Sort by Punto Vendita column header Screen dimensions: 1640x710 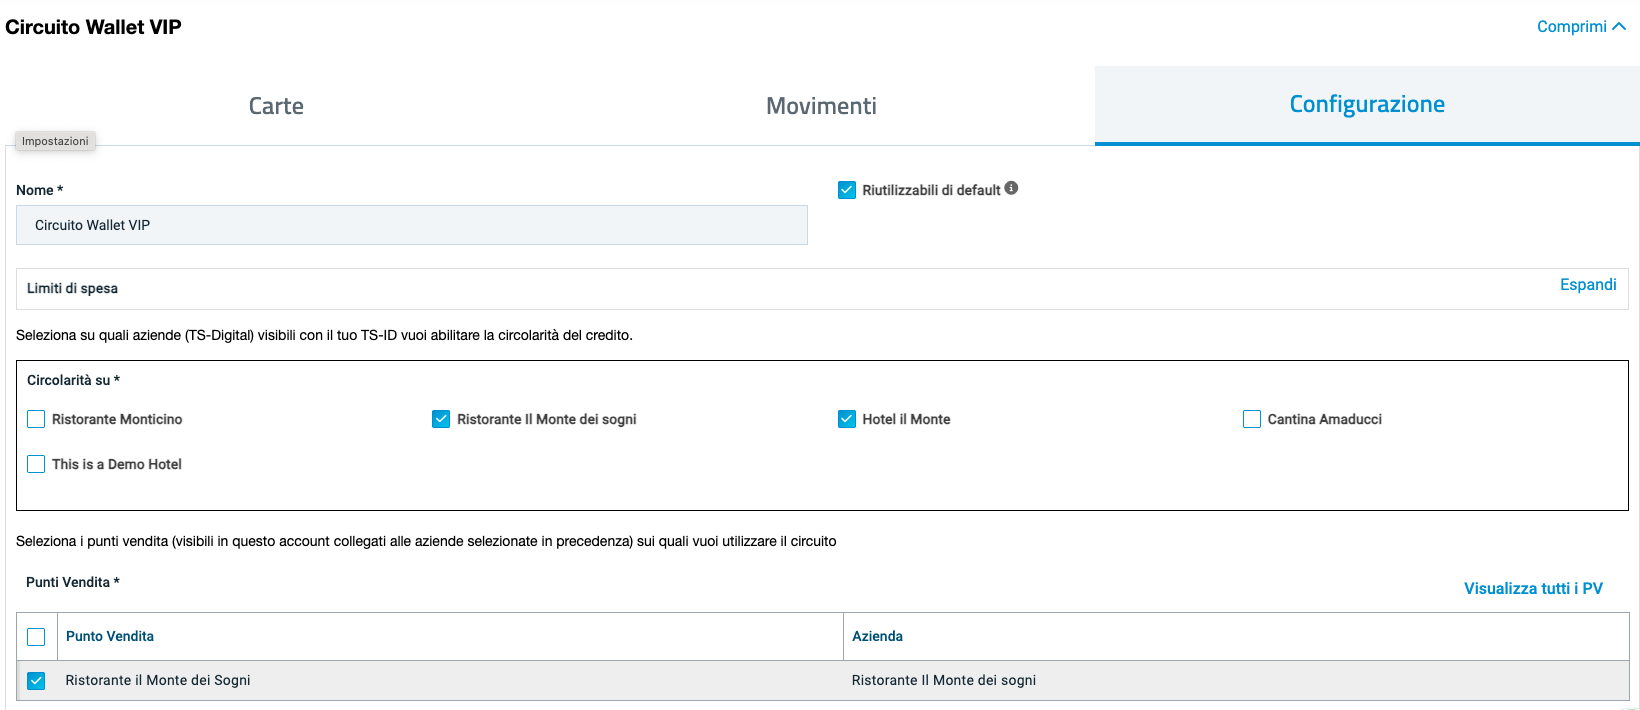pos(110,636)
